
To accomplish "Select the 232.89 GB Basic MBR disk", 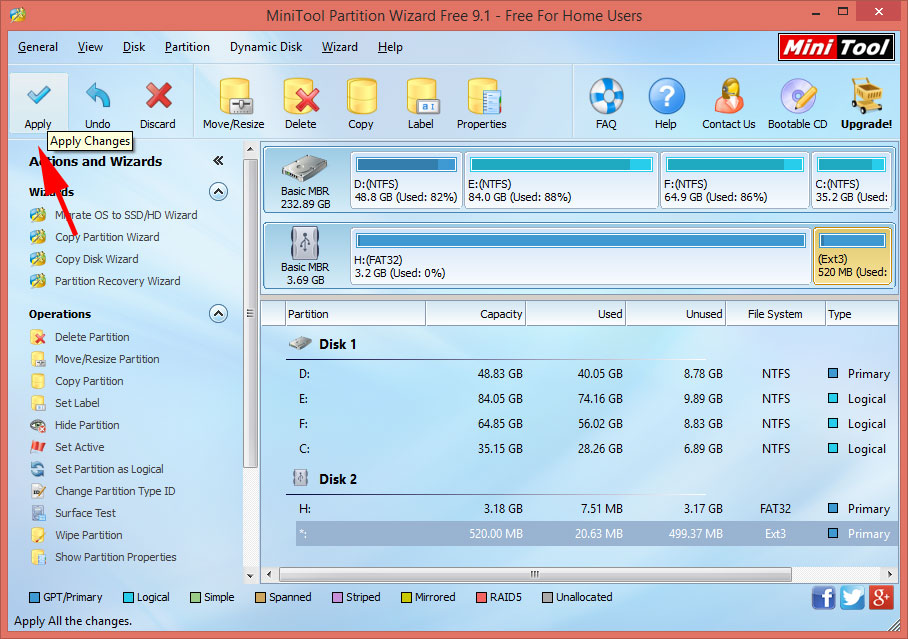I will click(x=305, y=180).
